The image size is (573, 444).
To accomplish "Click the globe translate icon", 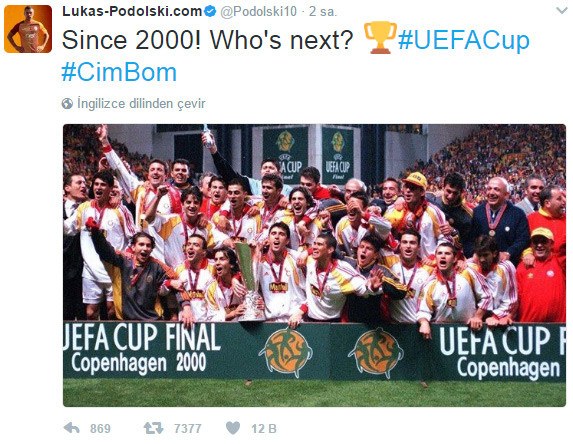I will [67, 104].
